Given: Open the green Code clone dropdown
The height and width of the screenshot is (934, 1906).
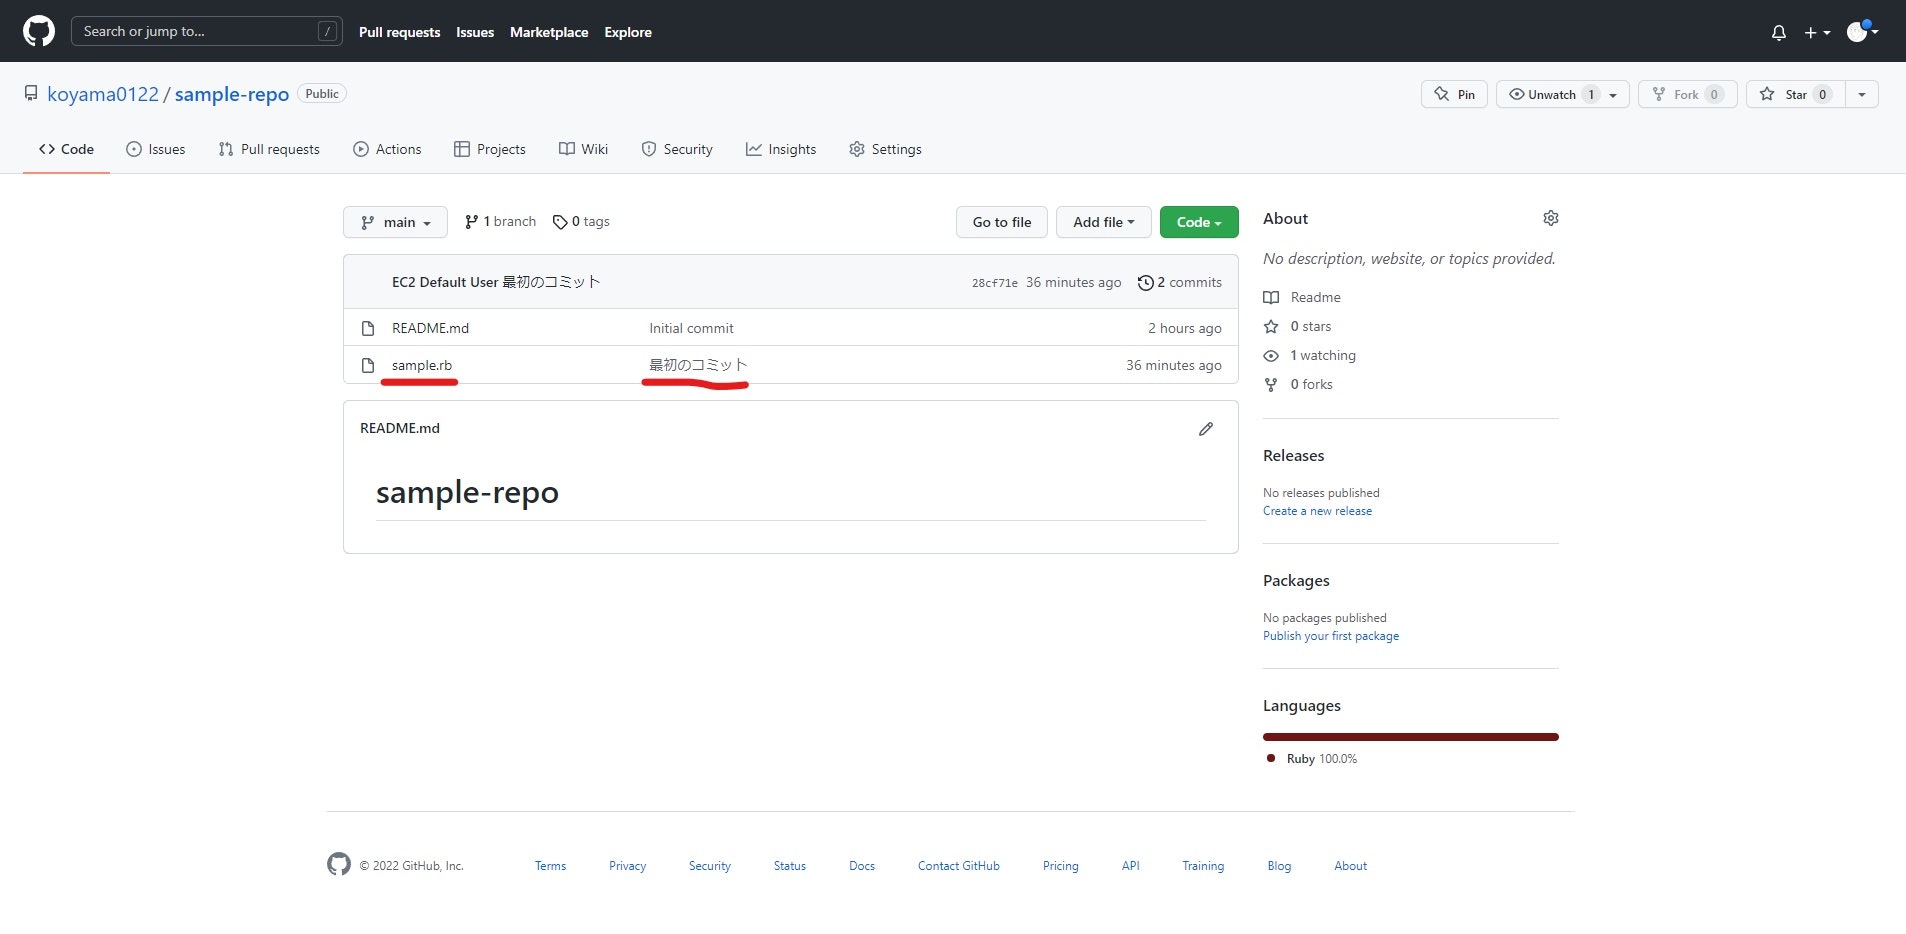Looking at the screenshot, I should (x=1199, y=222).
